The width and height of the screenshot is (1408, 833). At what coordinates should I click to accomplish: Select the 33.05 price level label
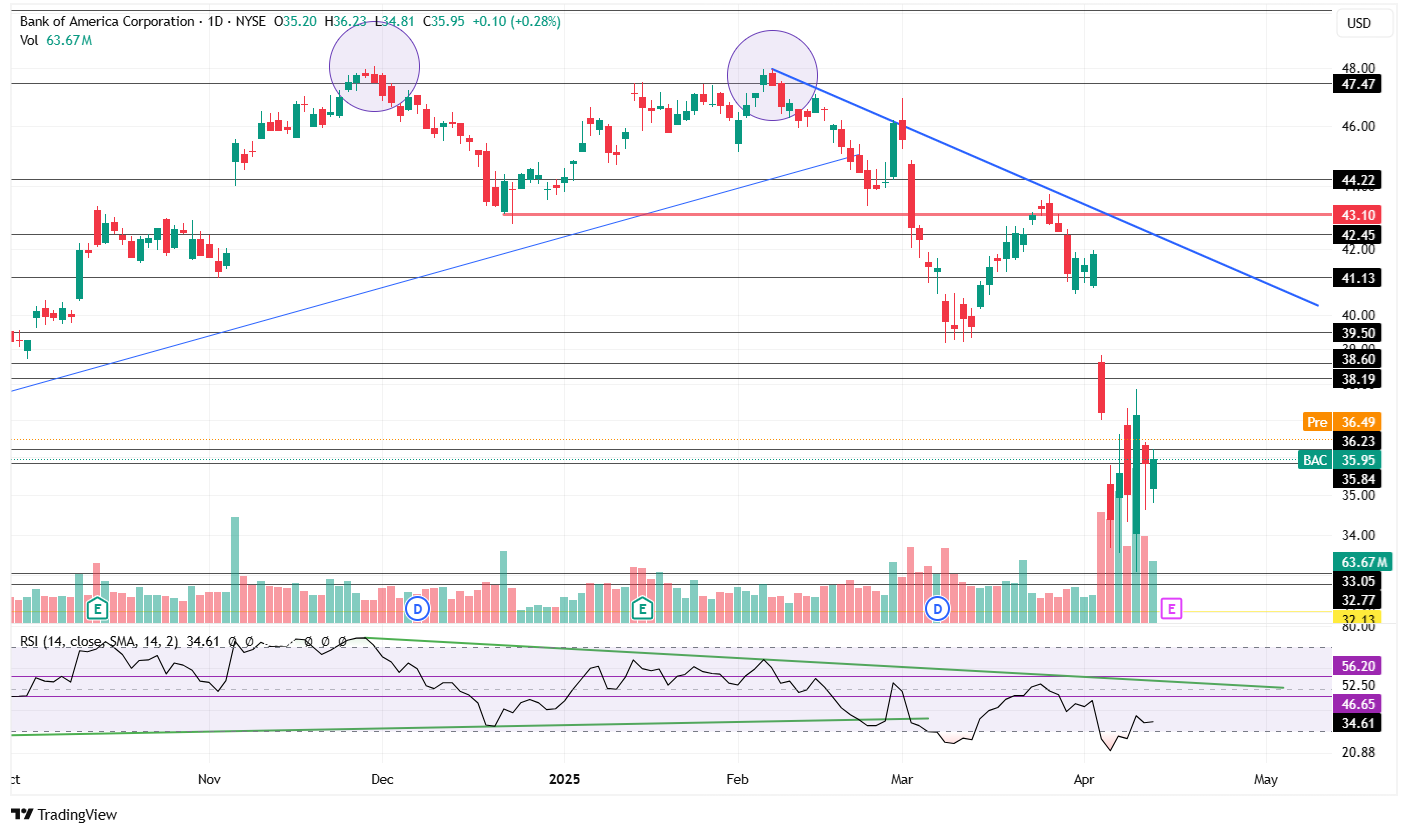1357,581
